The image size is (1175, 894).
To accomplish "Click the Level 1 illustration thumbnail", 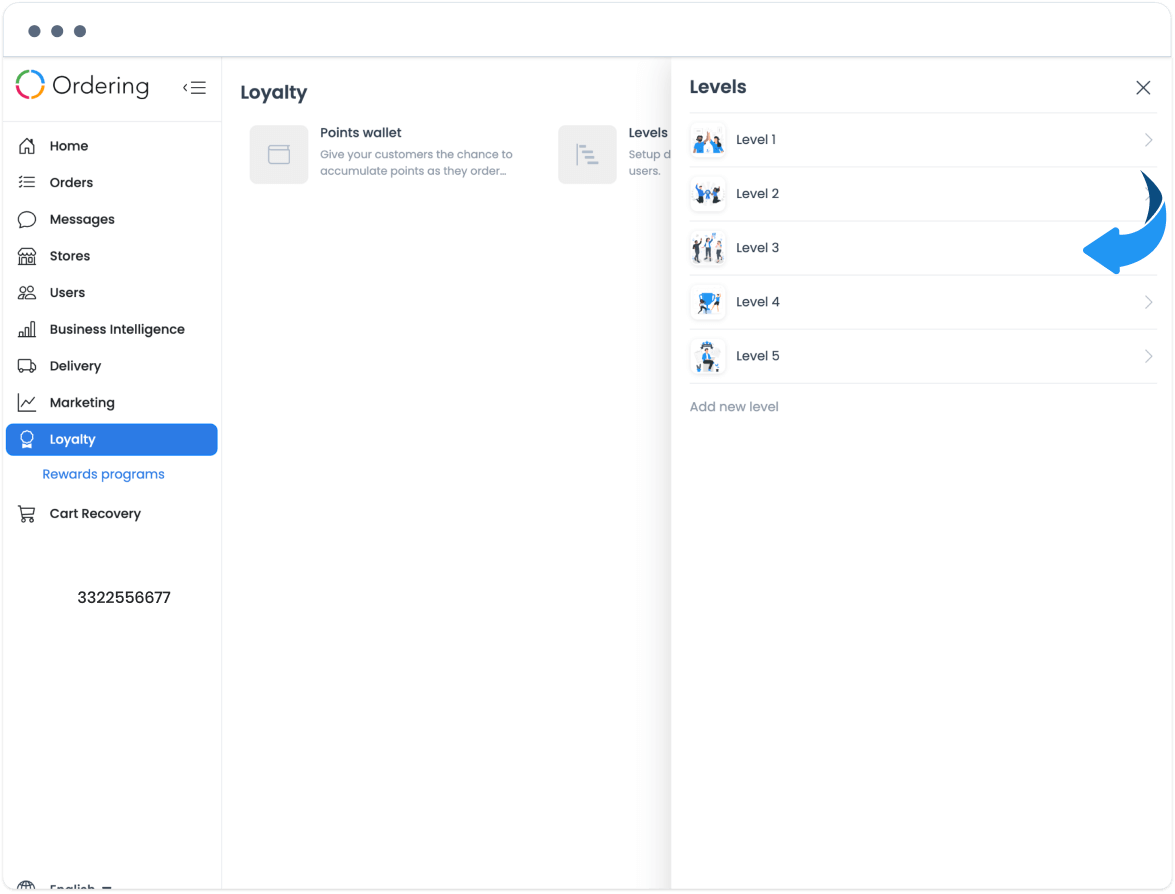I will [x=707, y=140].
